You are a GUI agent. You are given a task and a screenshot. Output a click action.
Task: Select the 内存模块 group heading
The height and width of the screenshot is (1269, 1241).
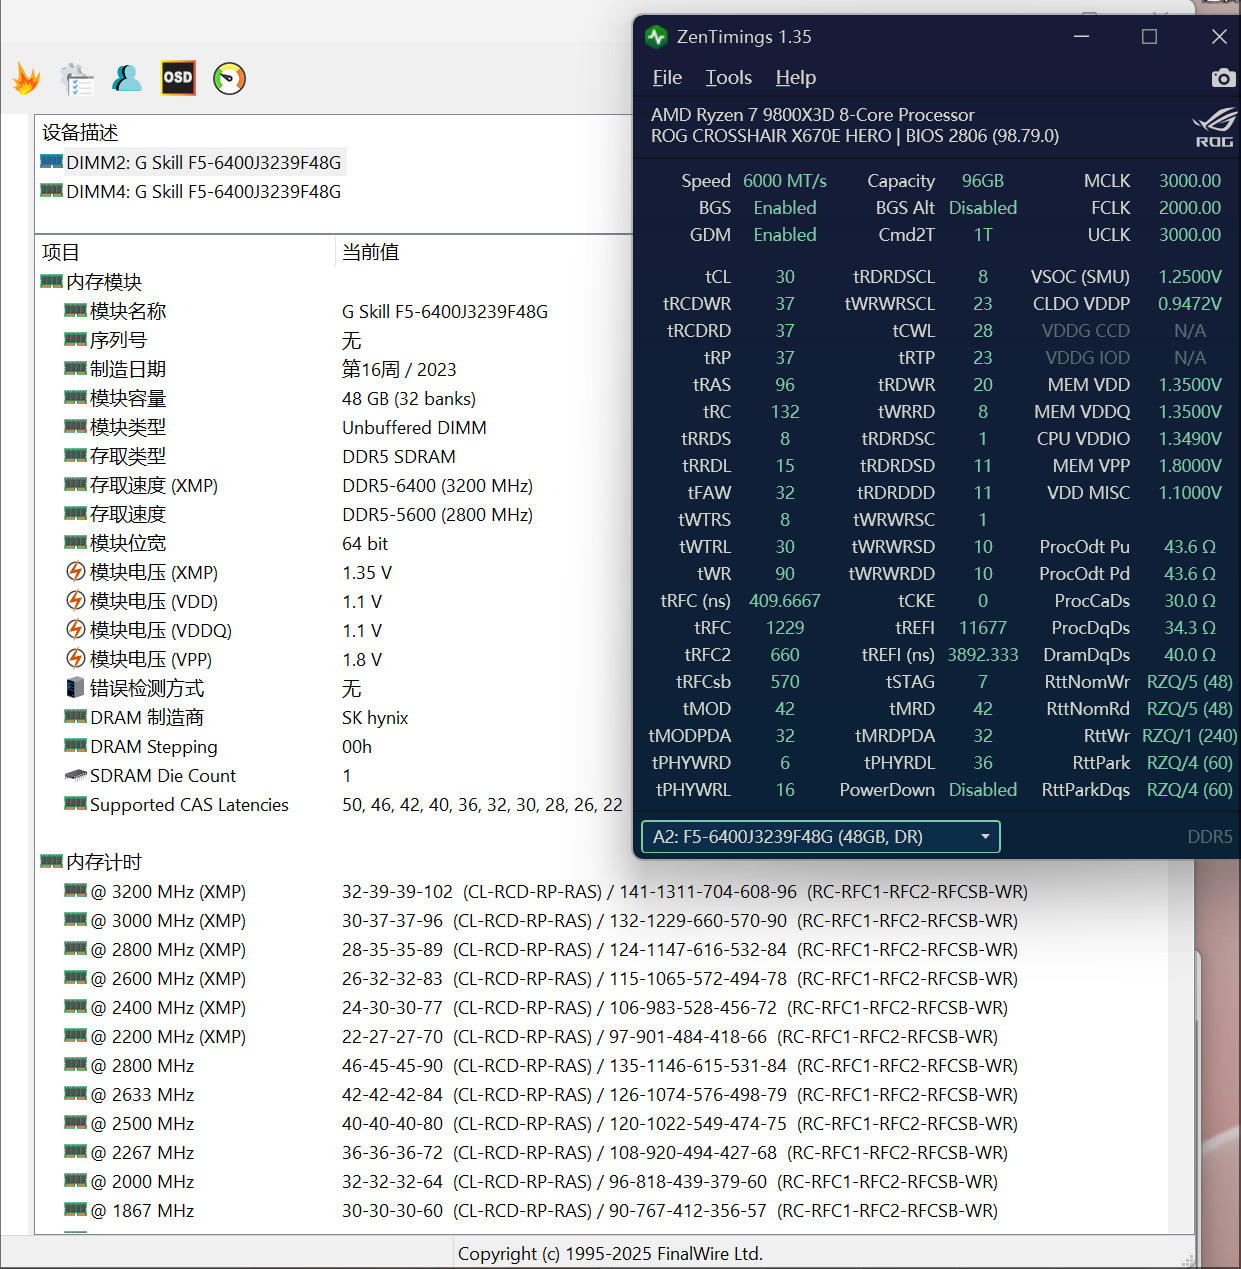(104, 282)
